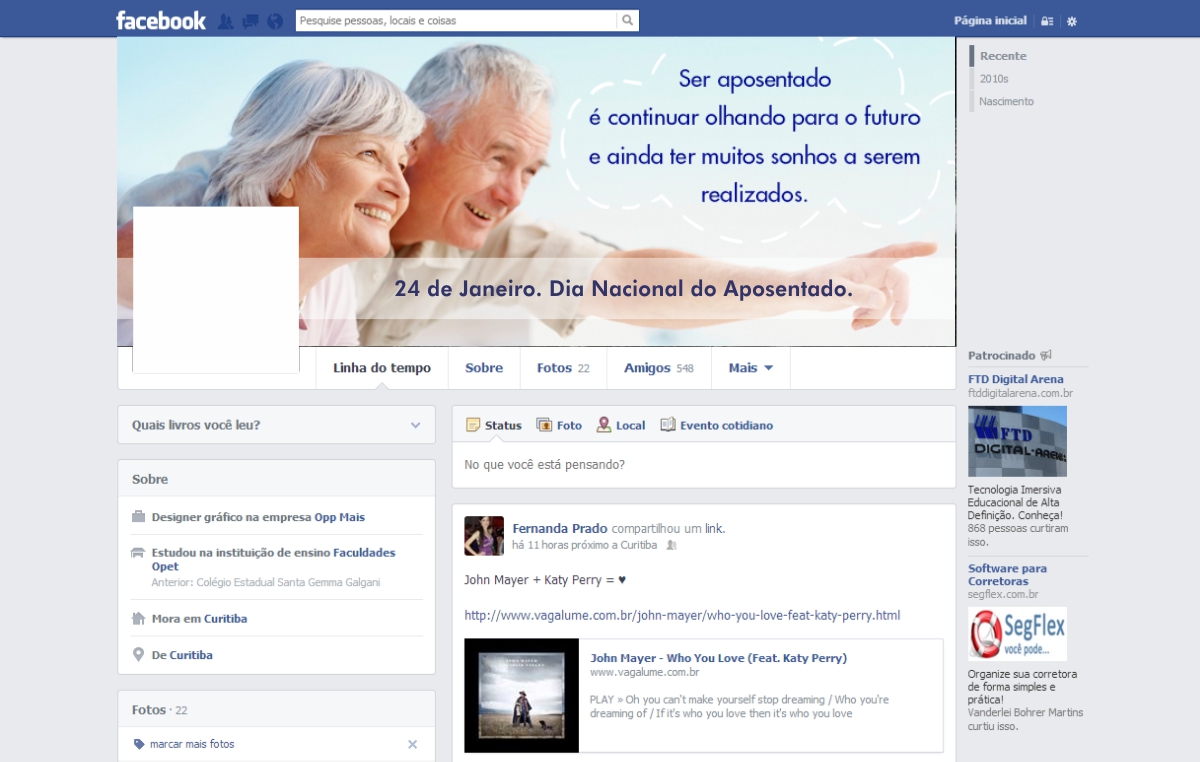This screenshot has height=762, width=1200.
Task: Click the shared 'link' word in post
Action: pyautogui.click(x=714, y=528)
